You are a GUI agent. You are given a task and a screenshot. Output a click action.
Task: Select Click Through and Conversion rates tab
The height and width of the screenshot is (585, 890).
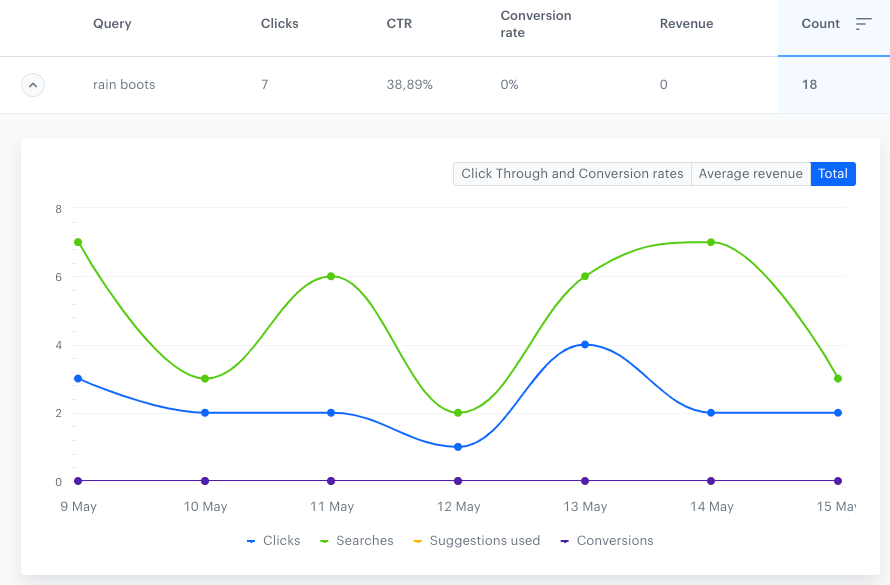[572, 174]
